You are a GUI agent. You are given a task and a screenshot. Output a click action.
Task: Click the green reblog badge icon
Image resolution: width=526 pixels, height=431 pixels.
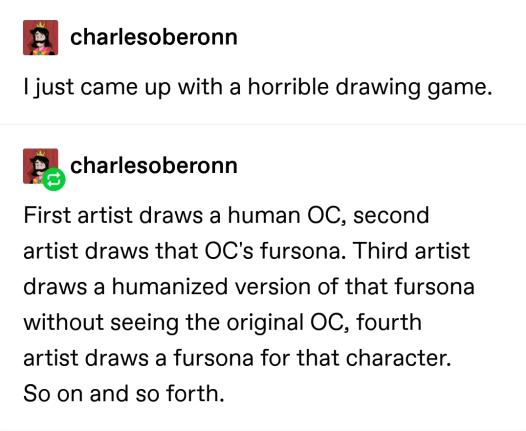click(x=54, y=179)
